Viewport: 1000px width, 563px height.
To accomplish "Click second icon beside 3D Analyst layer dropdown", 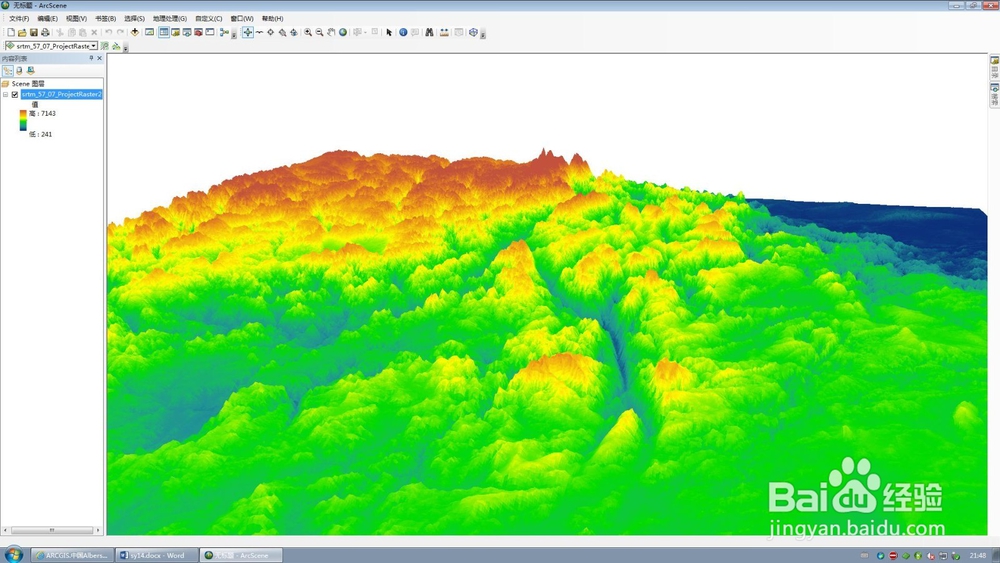I will click(116, 46).
